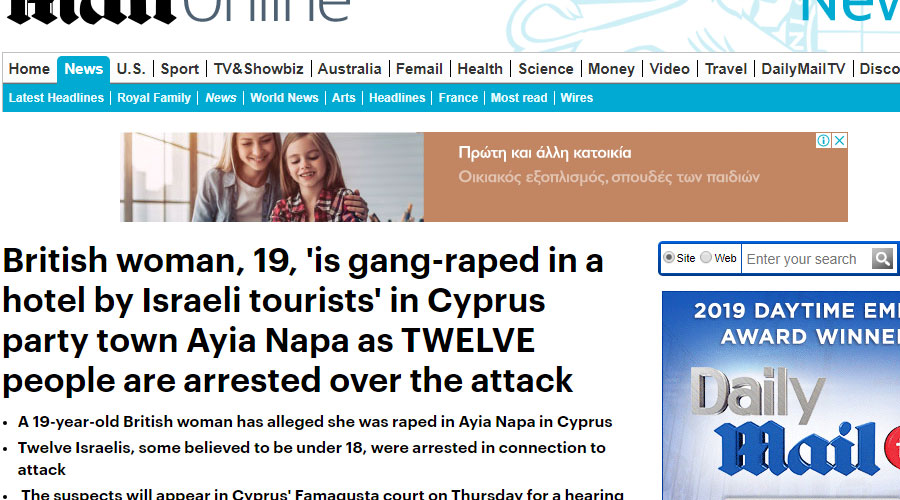
Task: Open Latest Headlines link
Action: pos(56,98)
